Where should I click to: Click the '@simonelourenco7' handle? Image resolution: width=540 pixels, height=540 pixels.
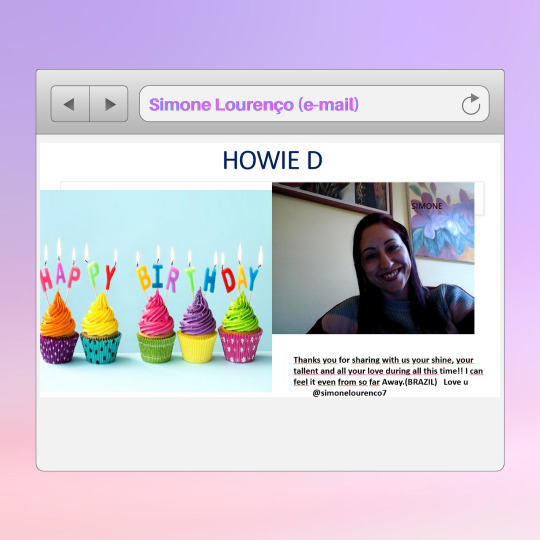[349, 393]
